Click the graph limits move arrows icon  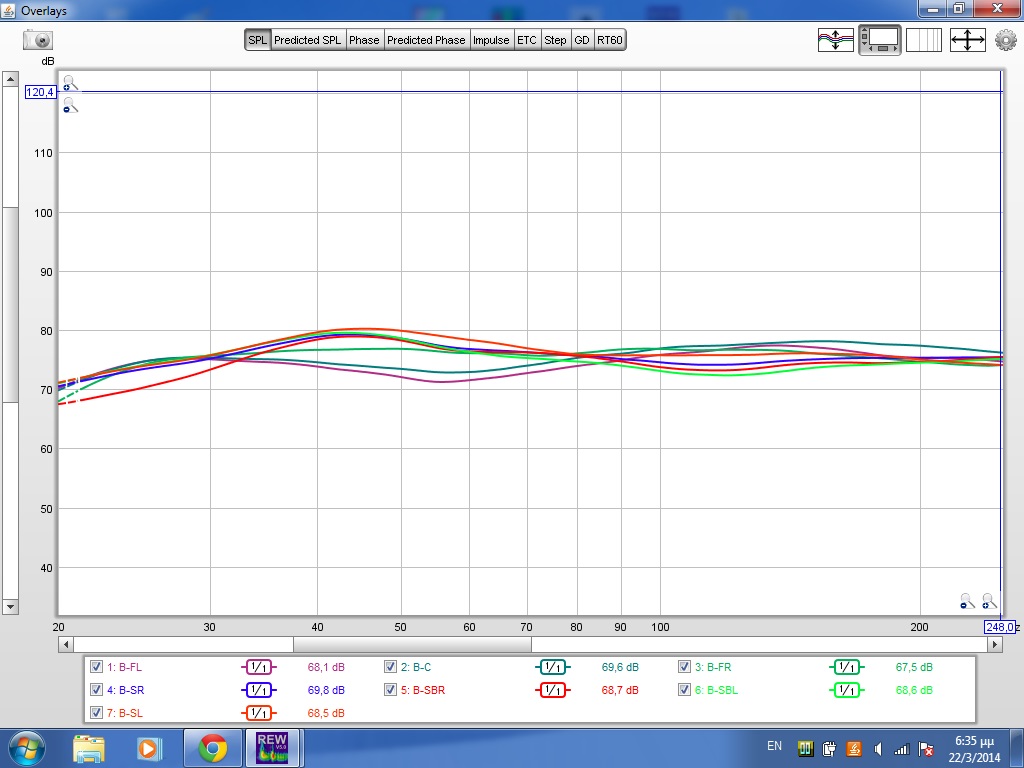tap(967, 40)
